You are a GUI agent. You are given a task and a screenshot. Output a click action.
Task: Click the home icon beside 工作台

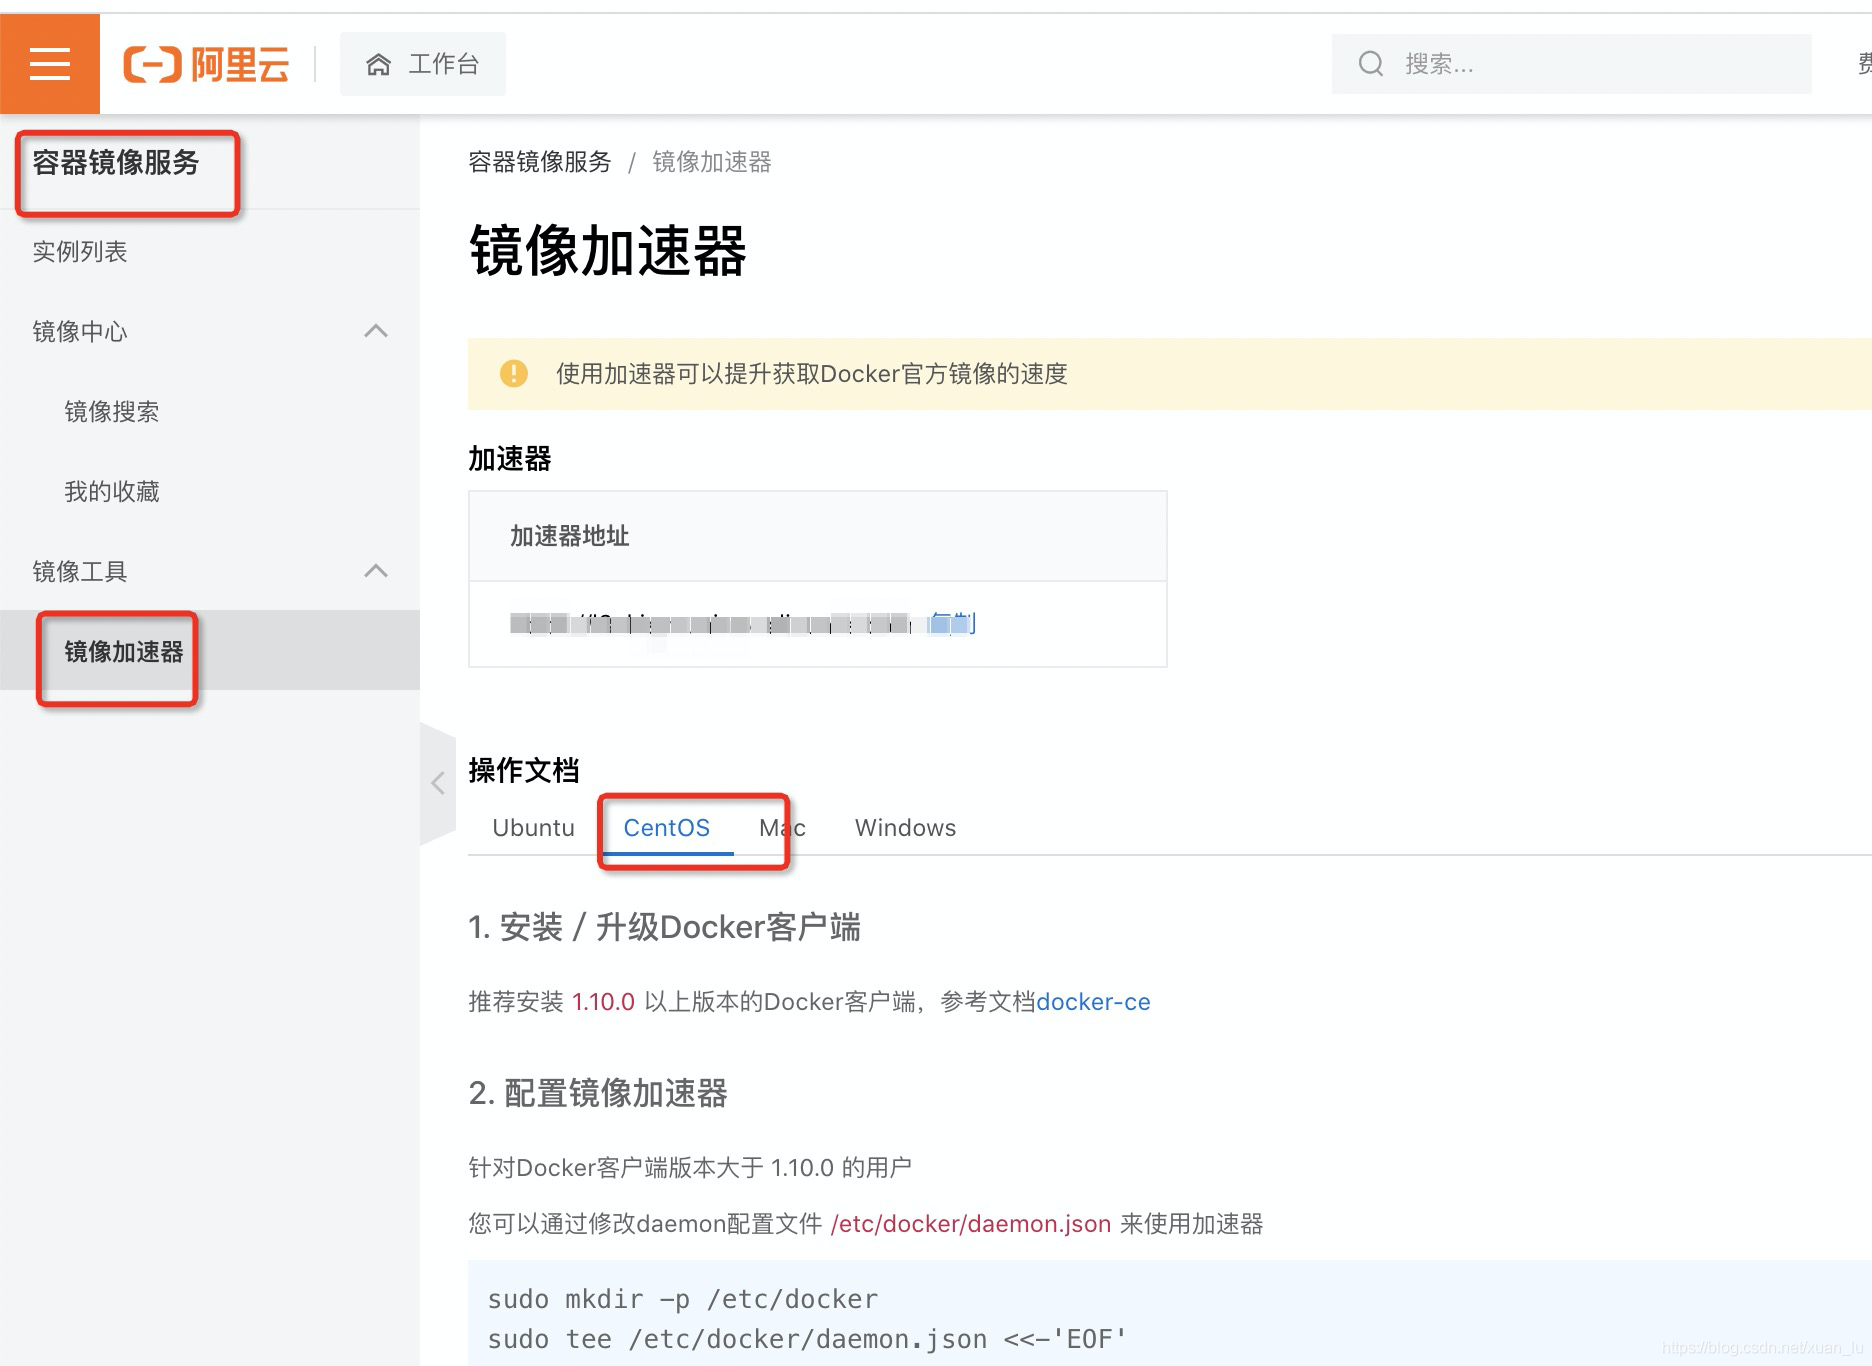point(378,65)
